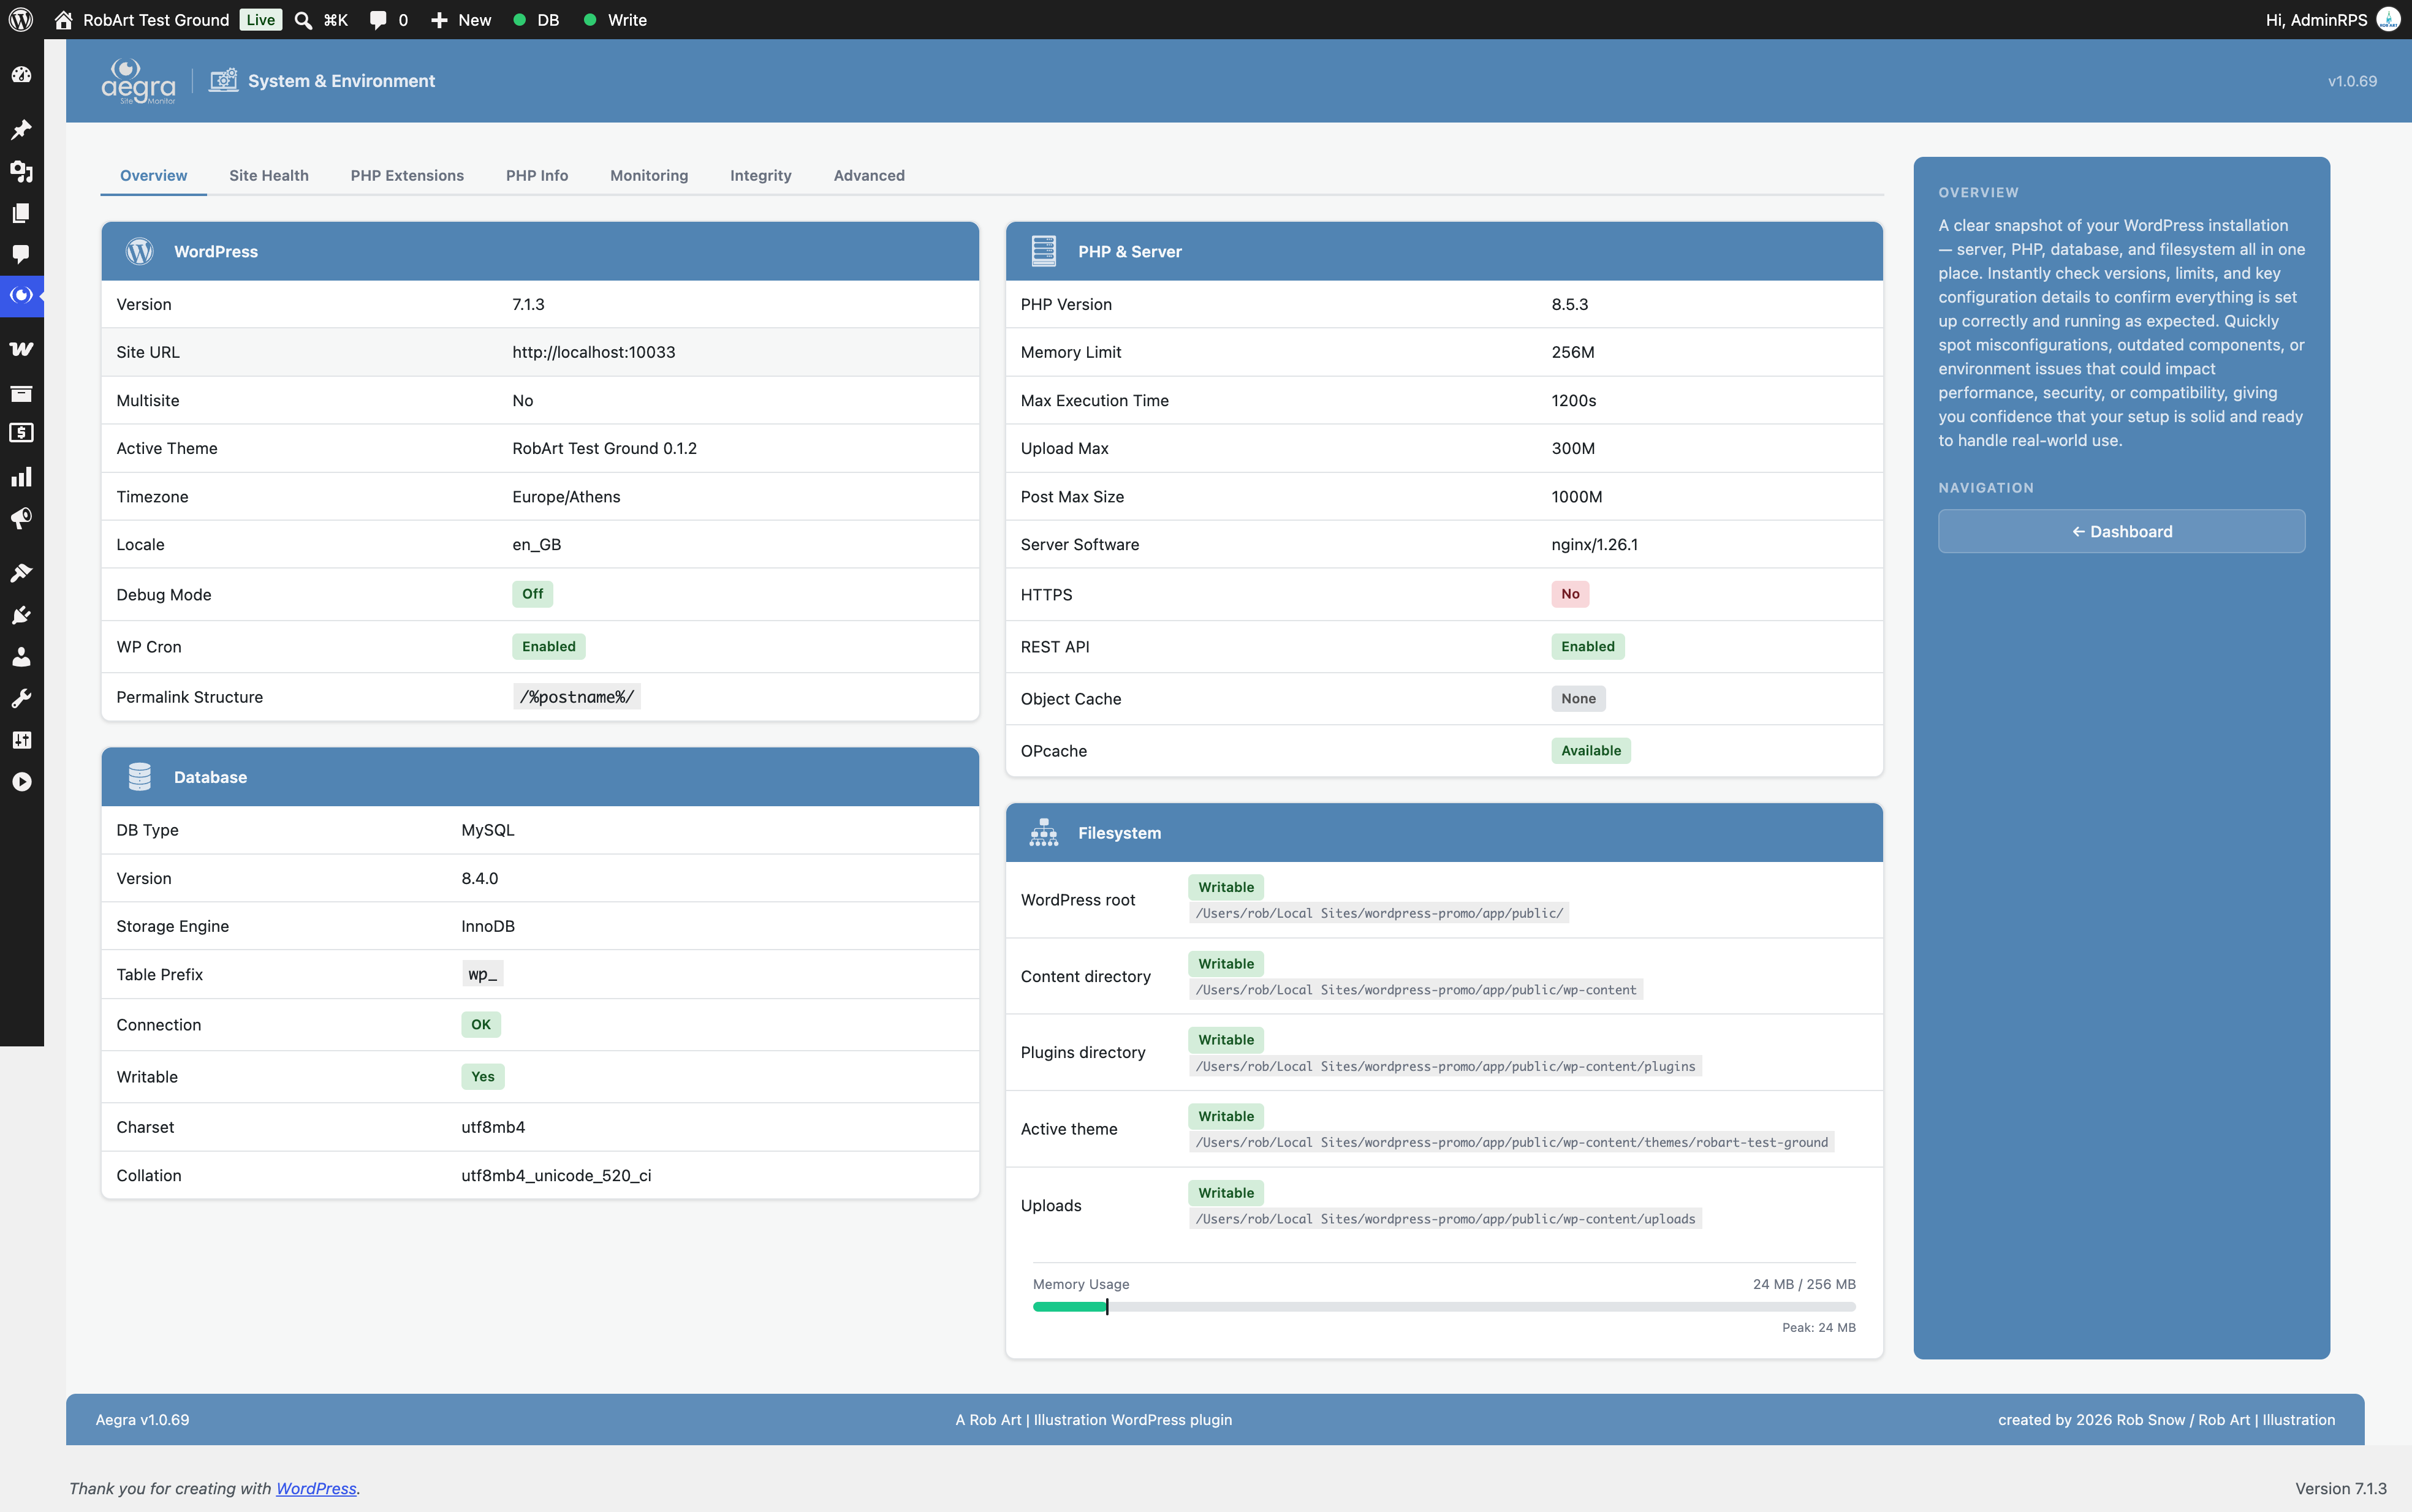Image resolution: width=2412 pixels, height=1512 pixels.
Task: Open Comments via speech bubble sidebar icon
Action: pos(21,254)
